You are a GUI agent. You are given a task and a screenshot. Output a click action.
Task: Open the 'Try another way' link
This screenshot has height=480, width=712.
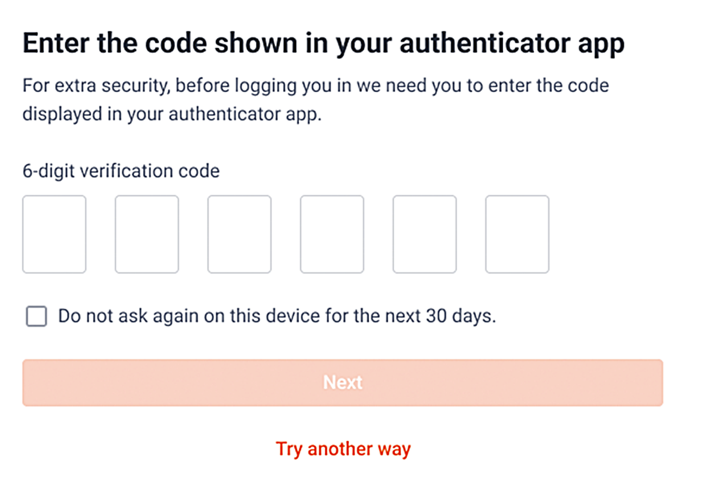coord(343,449)
